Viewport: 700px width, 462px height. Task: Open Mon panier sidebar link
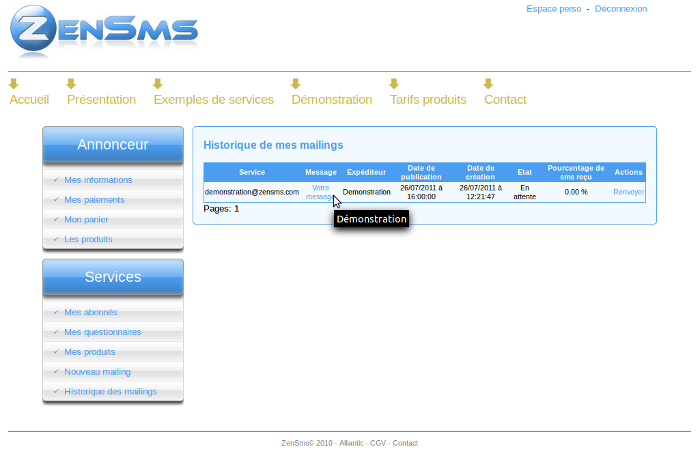[x=88, y=220]
